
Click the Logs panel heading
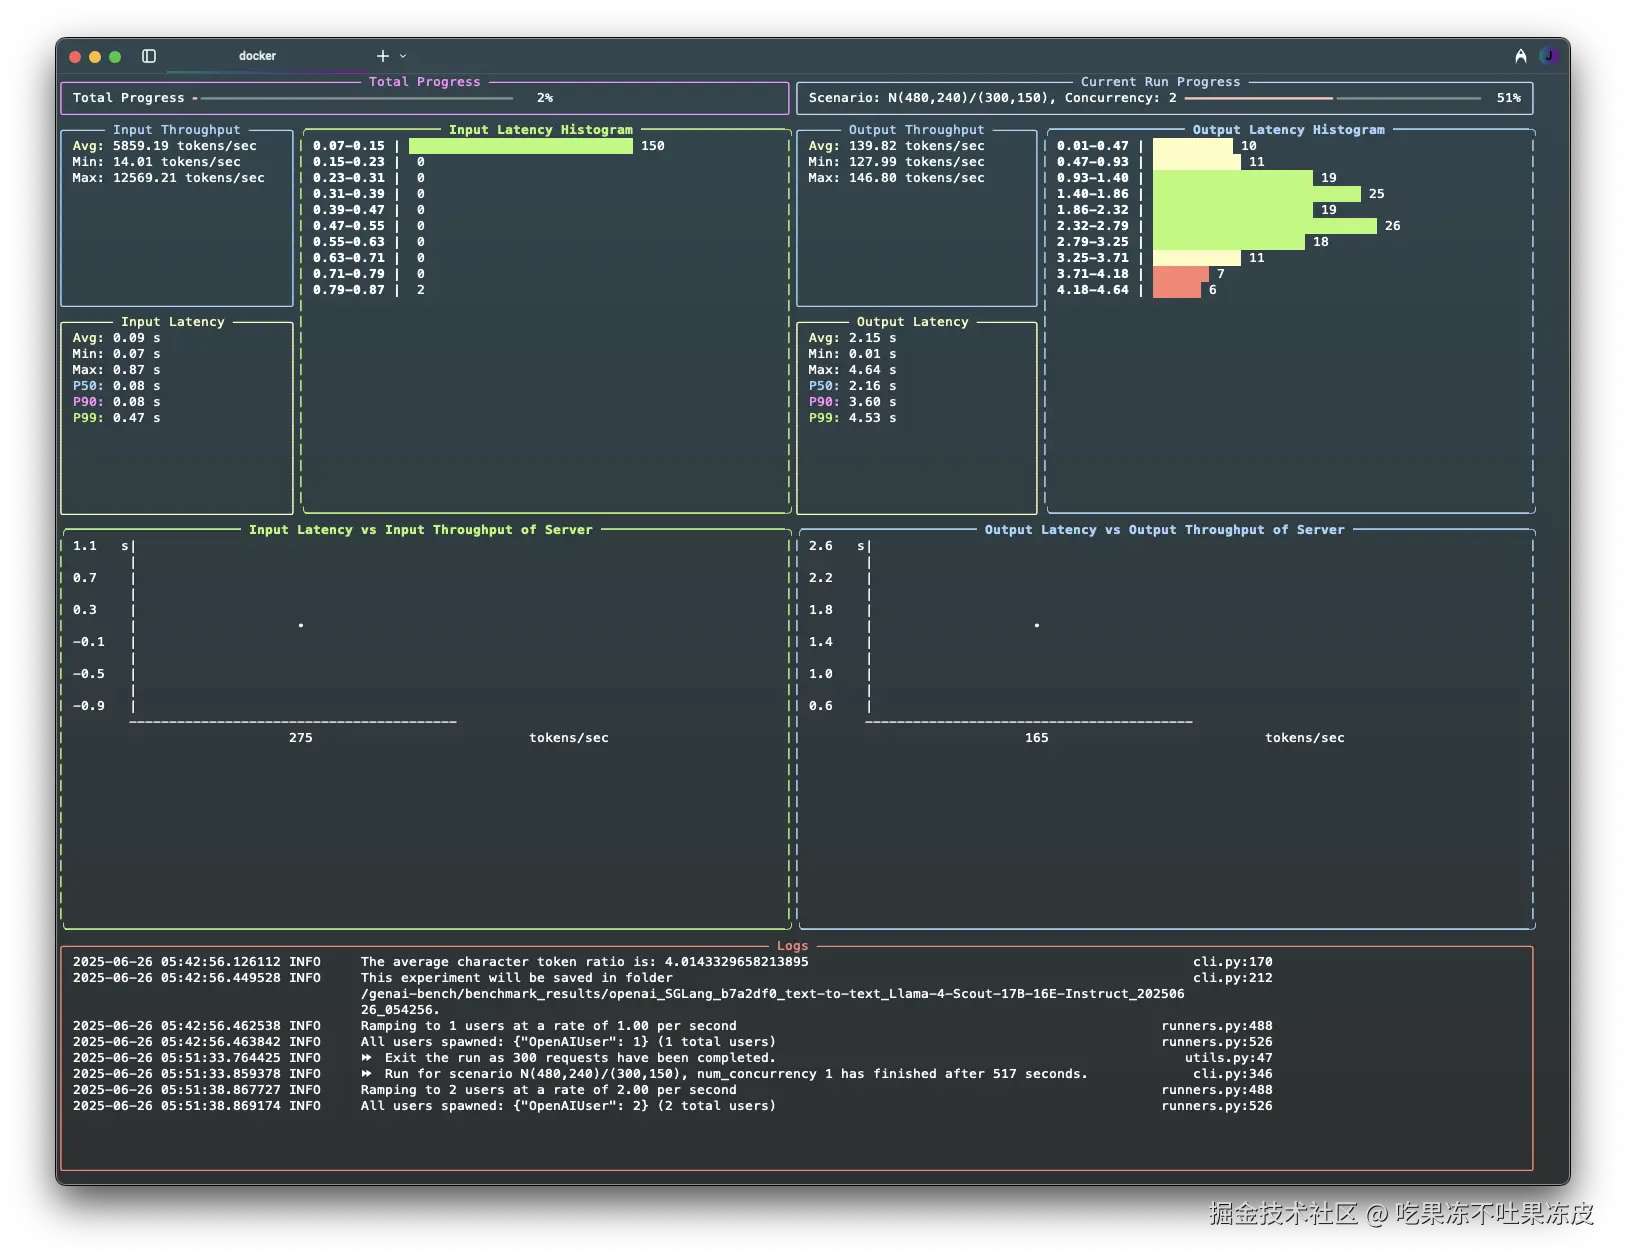click(x=793, y=946)
